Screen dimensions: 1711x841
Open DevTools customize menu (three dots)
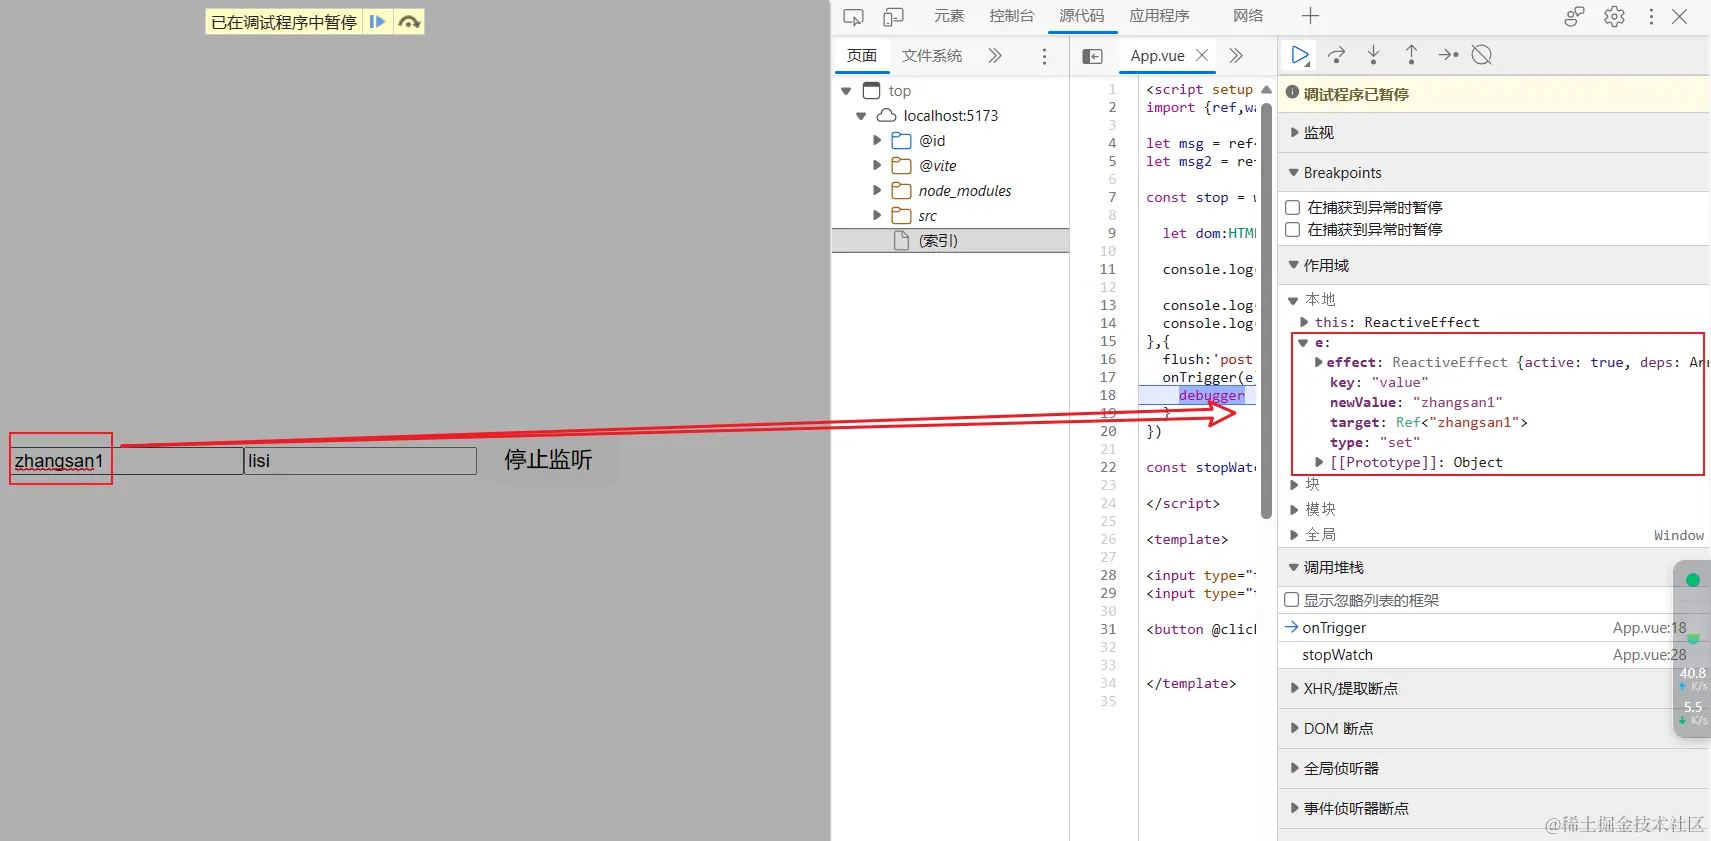click(x=1651, y=17)
